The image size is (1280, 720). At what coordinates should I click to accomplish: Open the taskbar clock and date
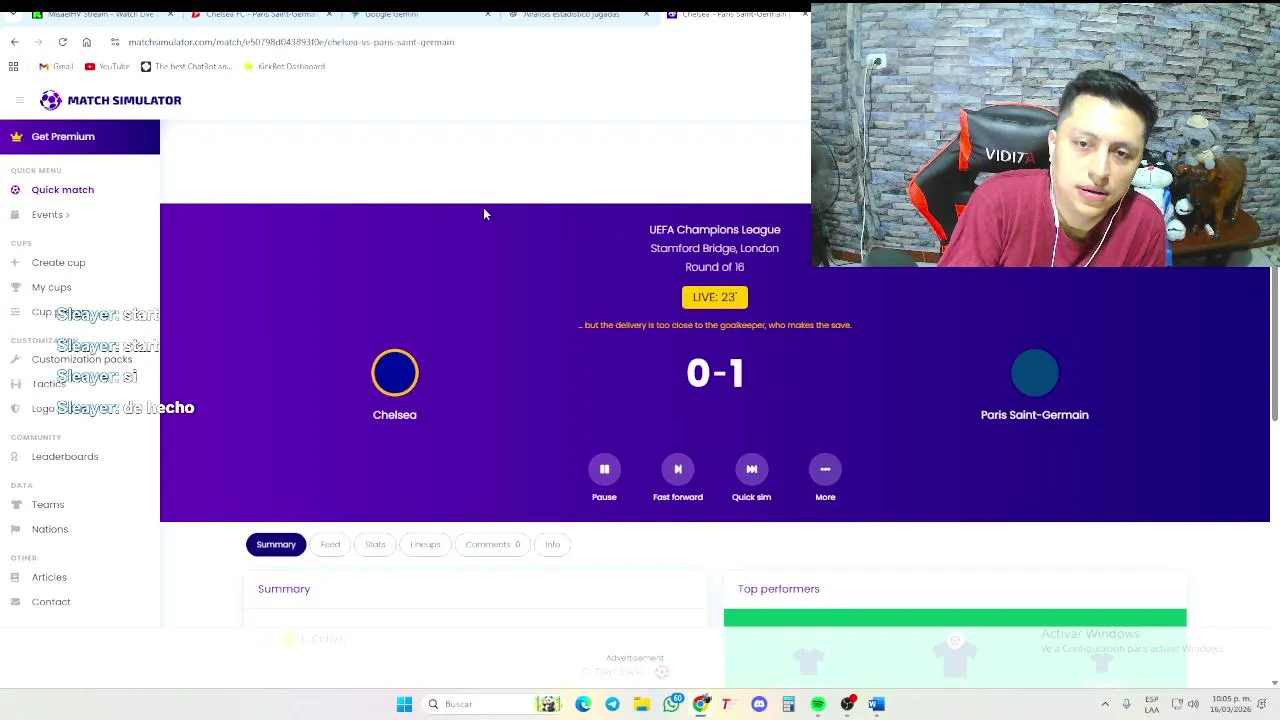tap(1232, 704)
